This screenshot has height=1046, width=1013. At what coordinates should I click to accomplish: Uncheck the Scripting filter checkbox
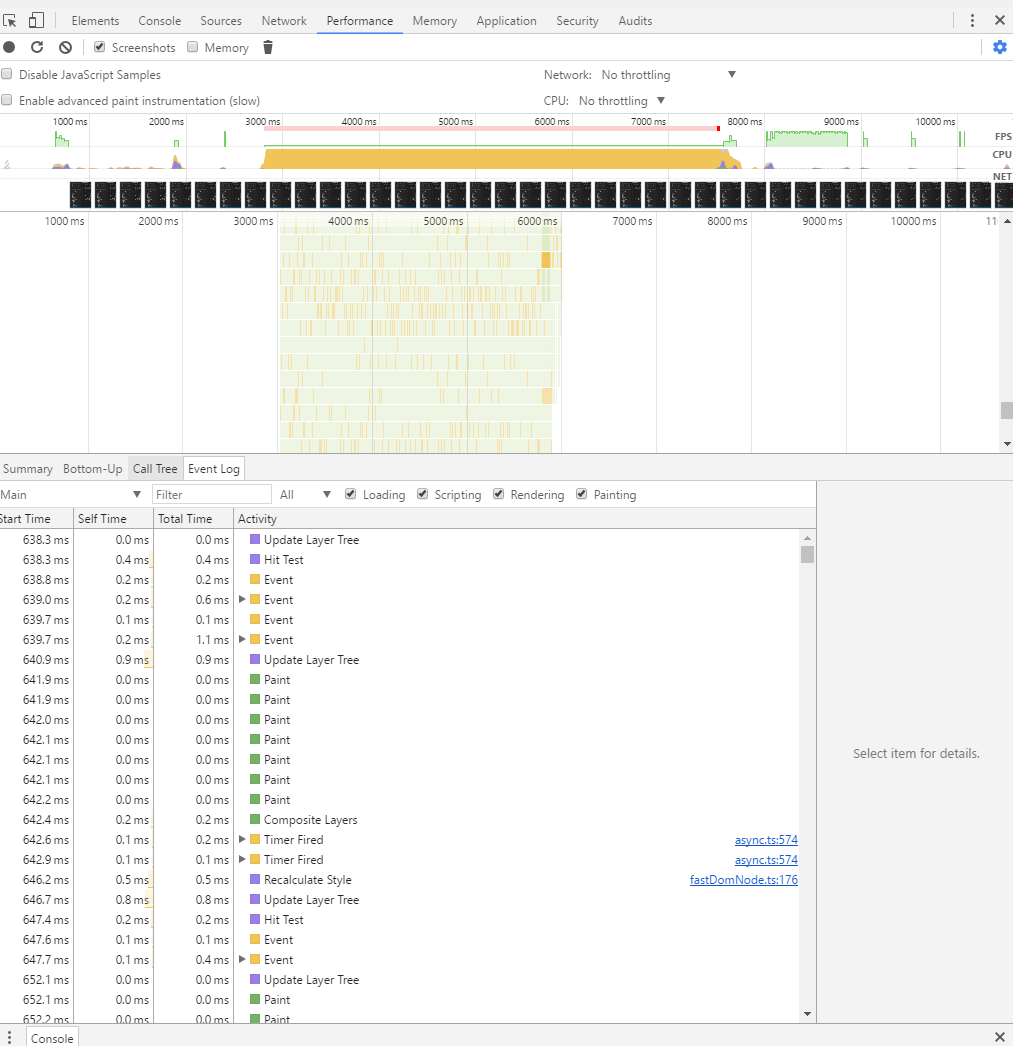coord(423,494)
